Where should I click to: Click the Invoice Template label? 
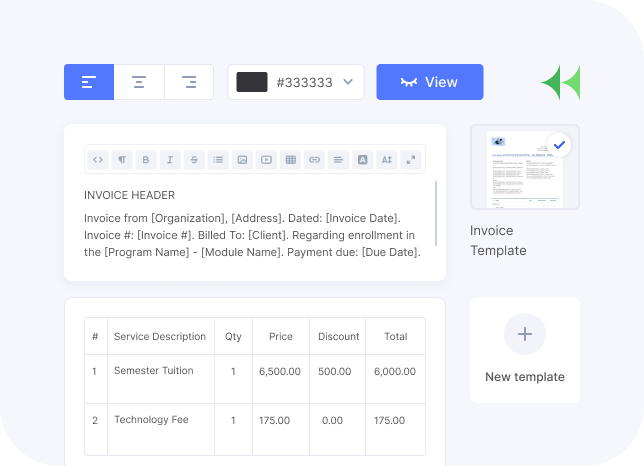point(498,240)
